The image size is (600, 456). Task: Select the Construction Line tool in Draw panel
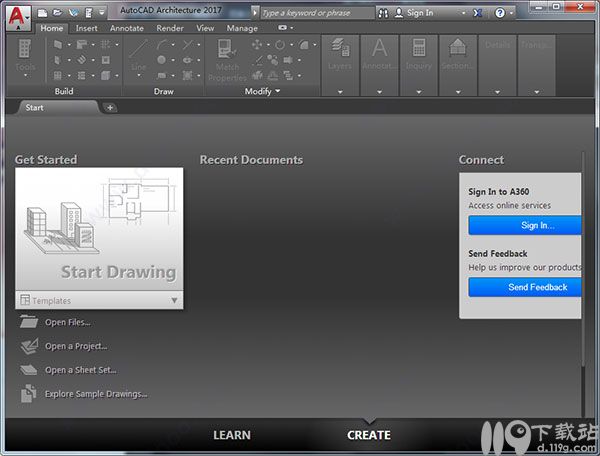tap(188, 44)
